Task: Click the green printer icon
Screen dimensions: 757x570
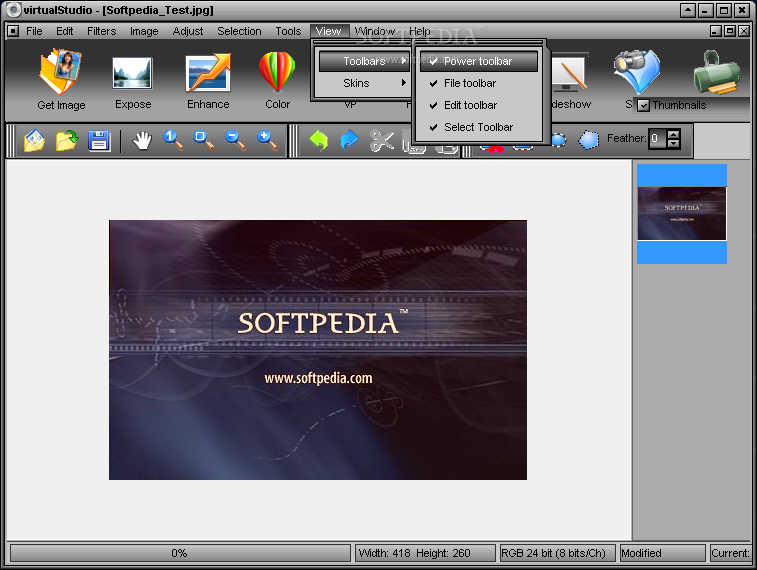Action: [716, 72]
